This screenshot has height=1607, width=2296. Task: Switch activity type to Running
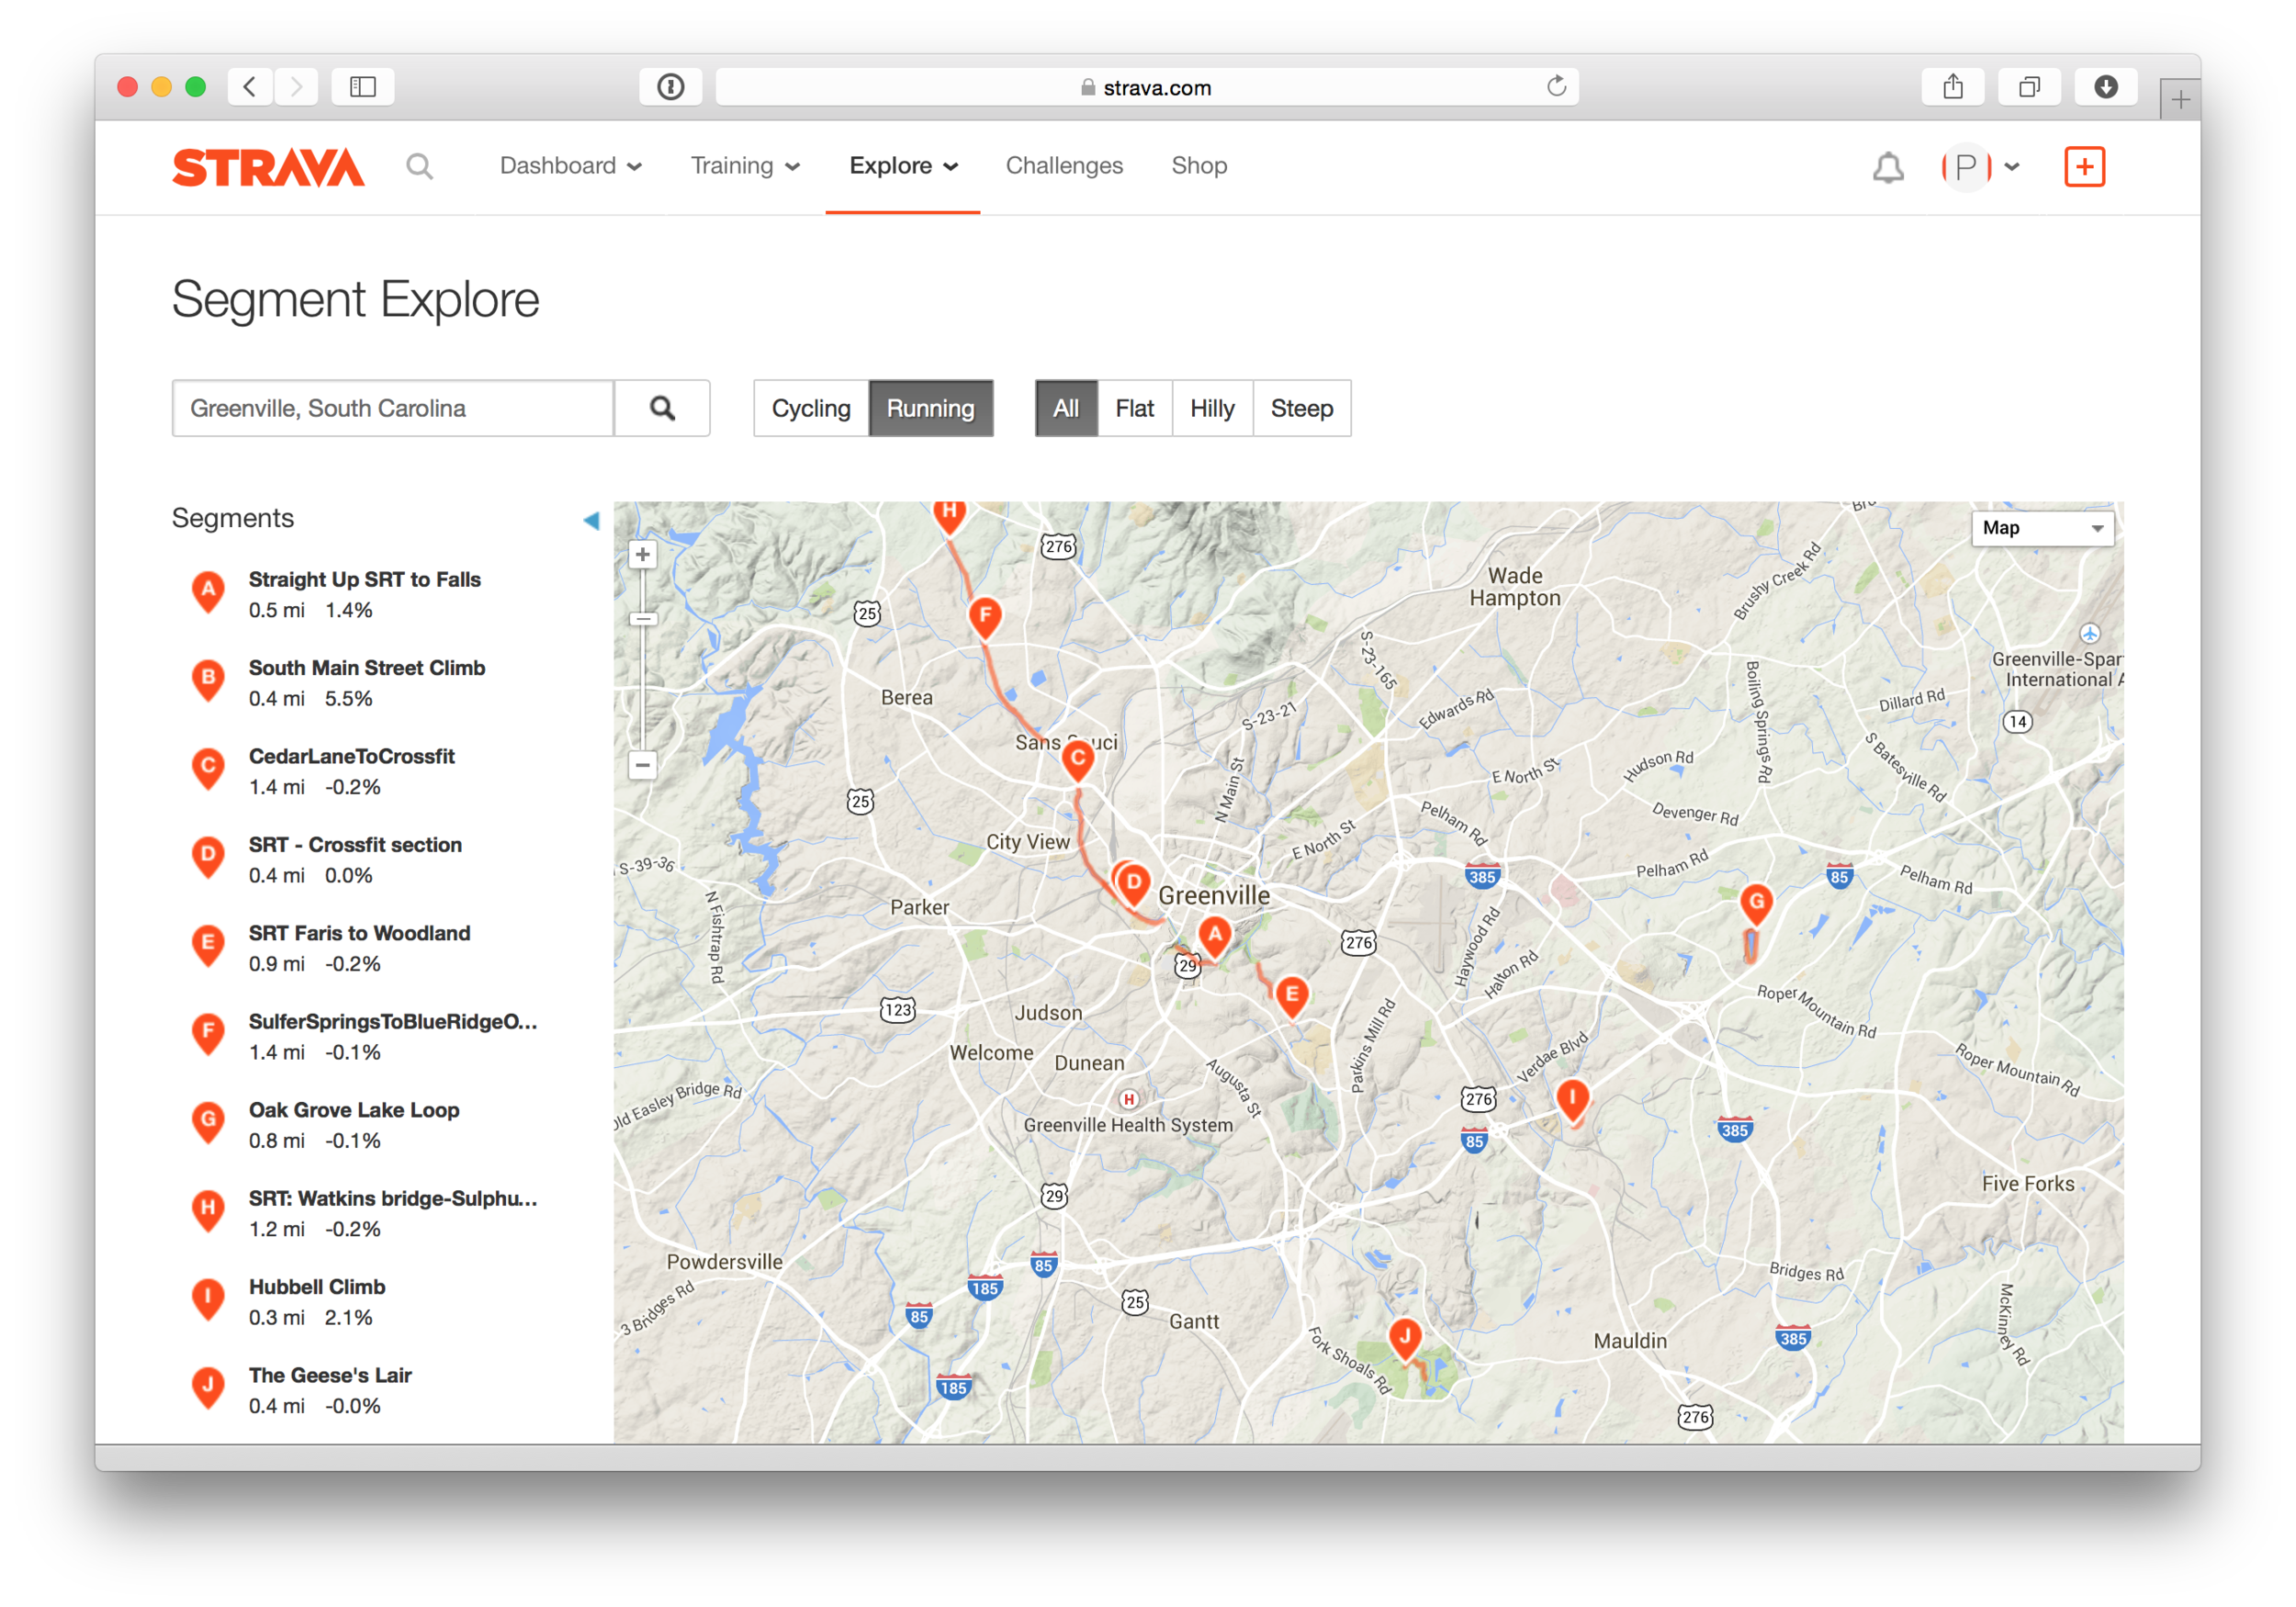(930, 408)
